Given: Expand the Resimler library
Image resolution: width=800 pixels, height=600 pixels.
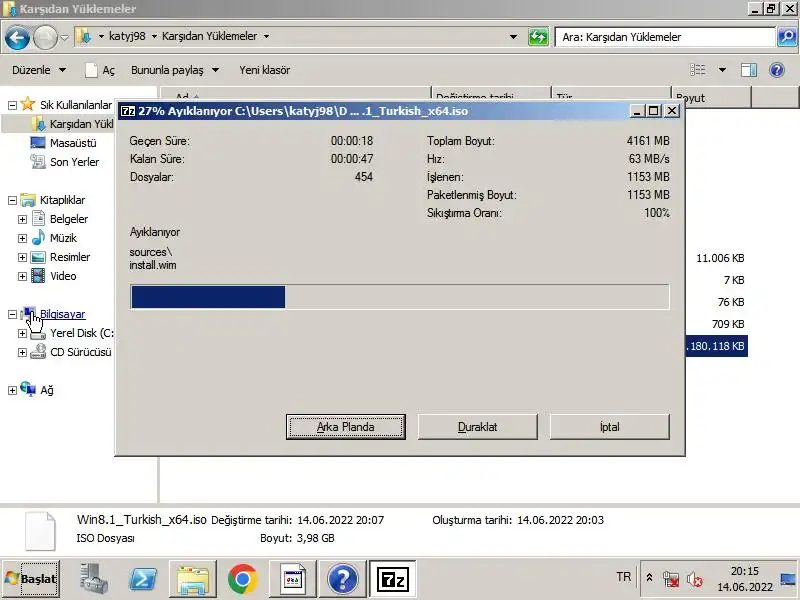Looking at the screenshot, I should coord(22,257).
